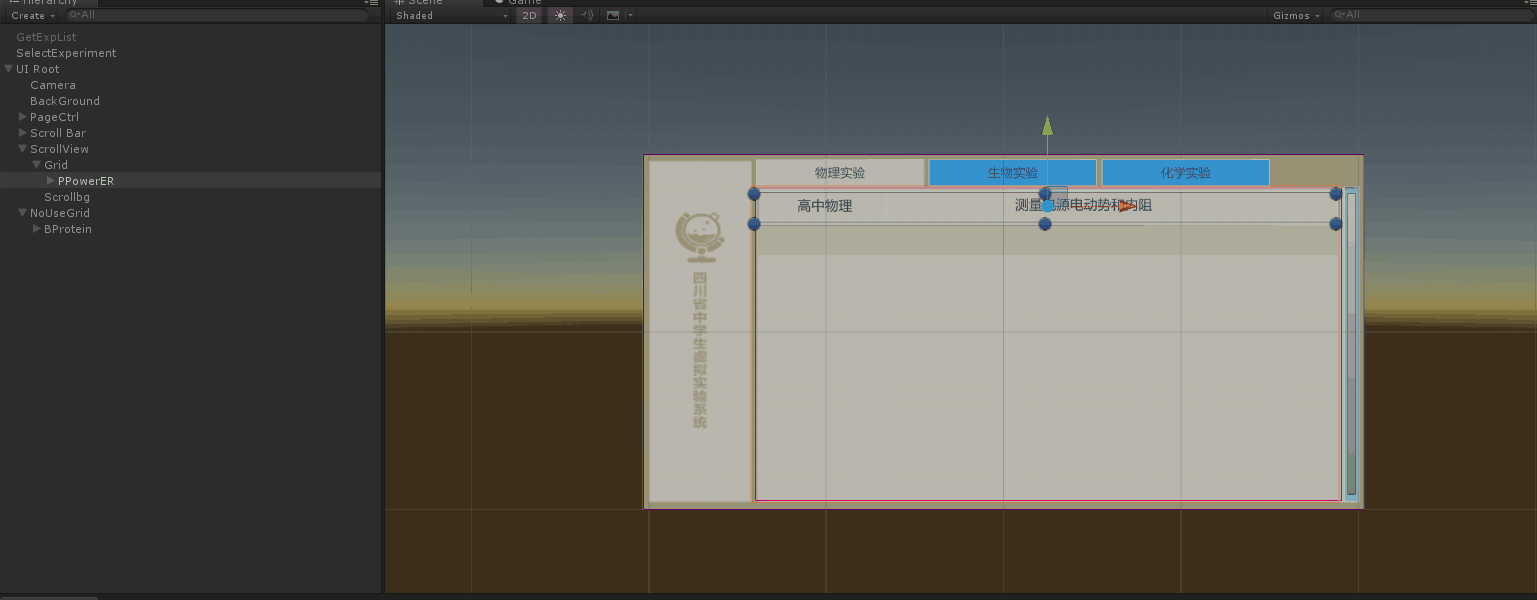Select the PageCtrl row label
1537x600 pixels.
tap(54, 117)
